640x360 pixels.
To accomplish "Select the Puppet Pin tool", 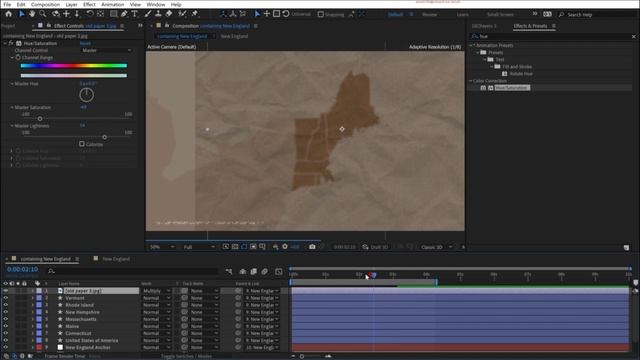I will (x=195, y=14).
